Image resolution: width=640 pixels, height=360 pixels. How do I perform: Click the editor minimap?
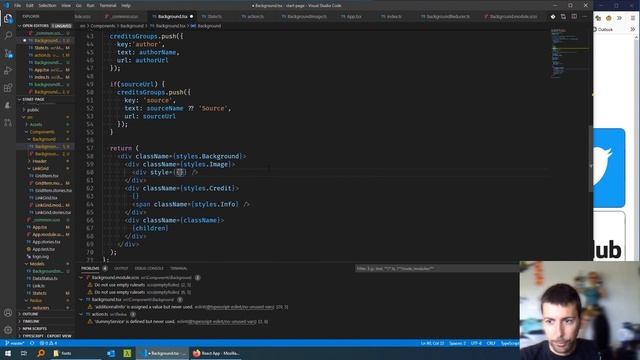tap(569, 53)
